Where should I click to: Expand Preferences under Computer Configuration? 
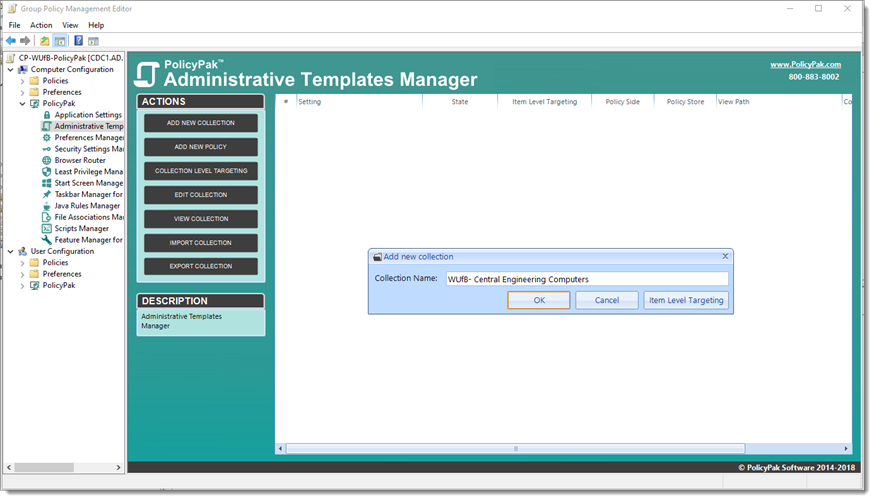22,93
